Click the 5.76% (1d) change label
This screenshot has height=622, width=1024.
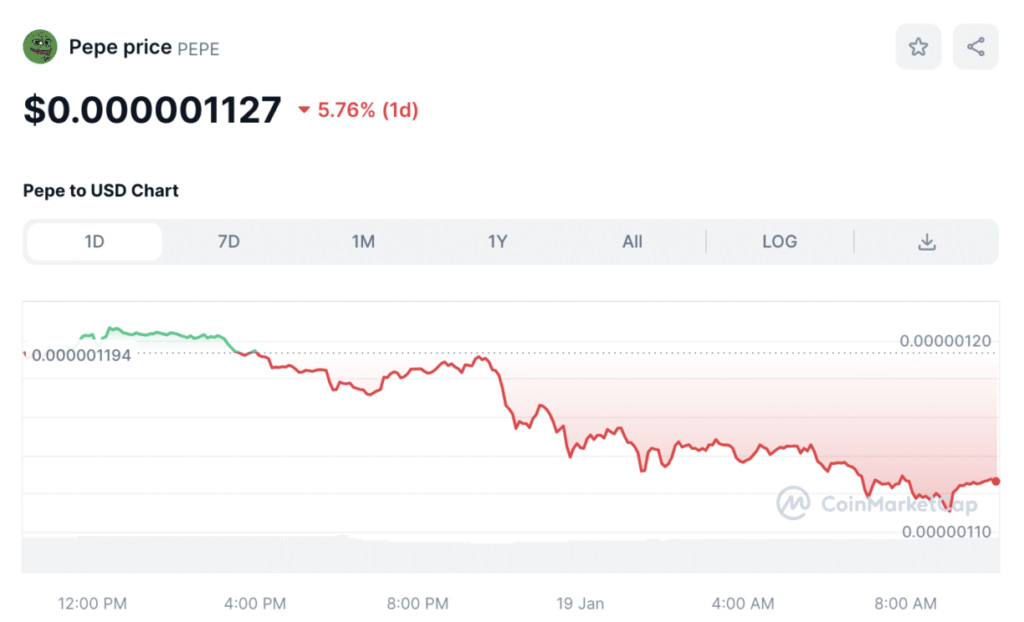368,110
